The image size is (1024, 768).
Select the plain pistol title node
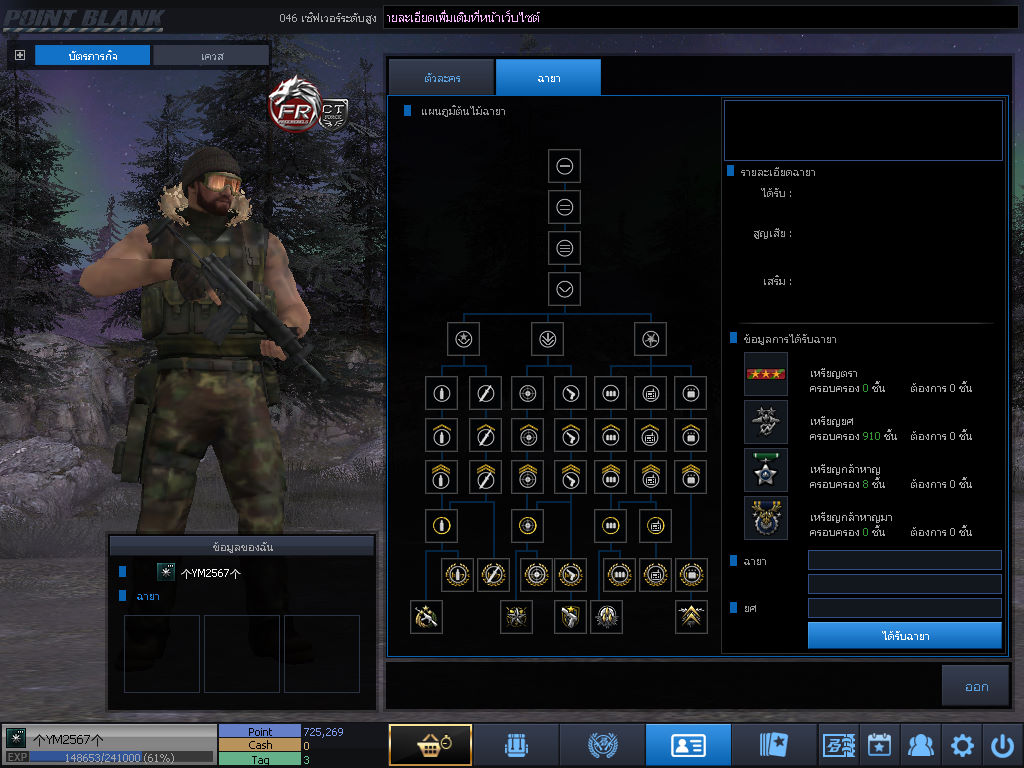tap(570, 393)
